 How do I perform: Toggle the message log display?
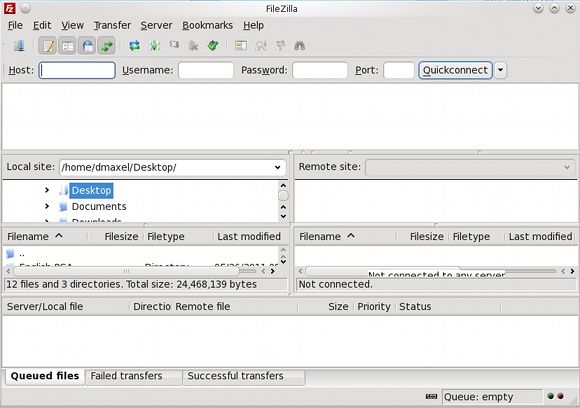click(48, 46)
